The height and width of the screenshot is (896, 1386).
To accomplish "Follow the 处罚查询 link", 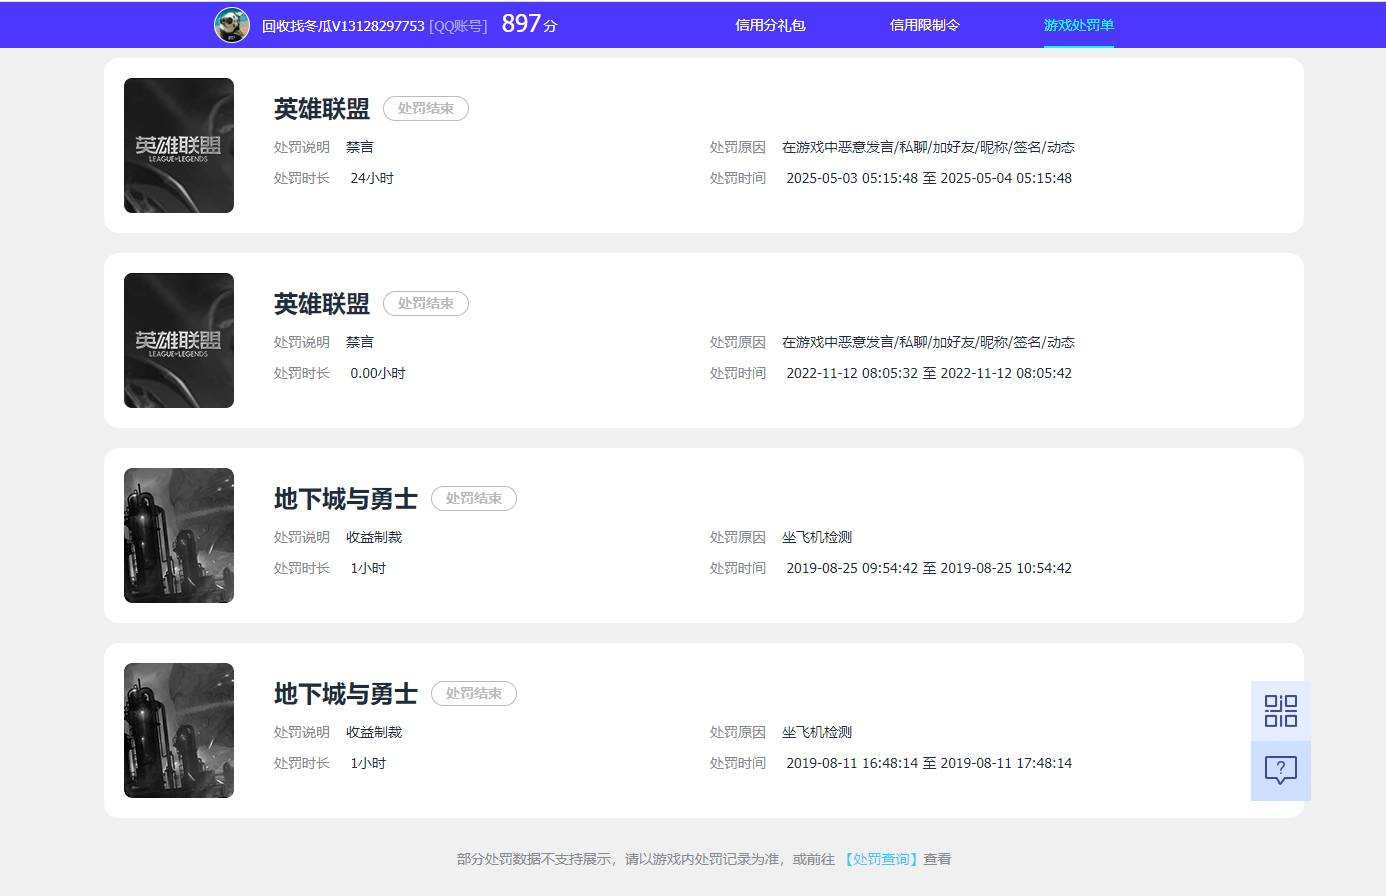I will [880, 859].
